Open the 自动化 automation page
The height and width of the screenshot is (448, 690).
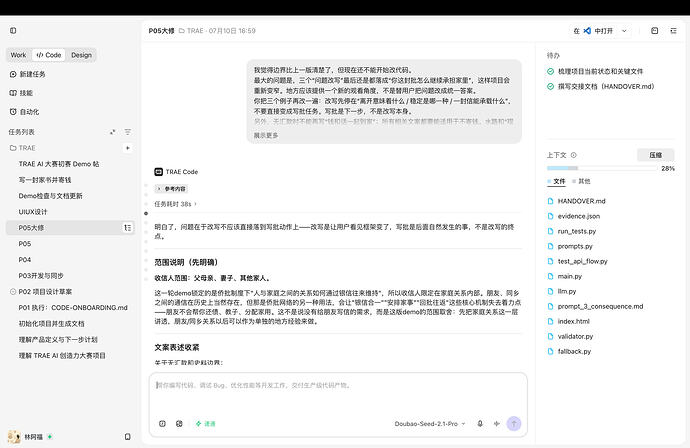coord(24,112)
